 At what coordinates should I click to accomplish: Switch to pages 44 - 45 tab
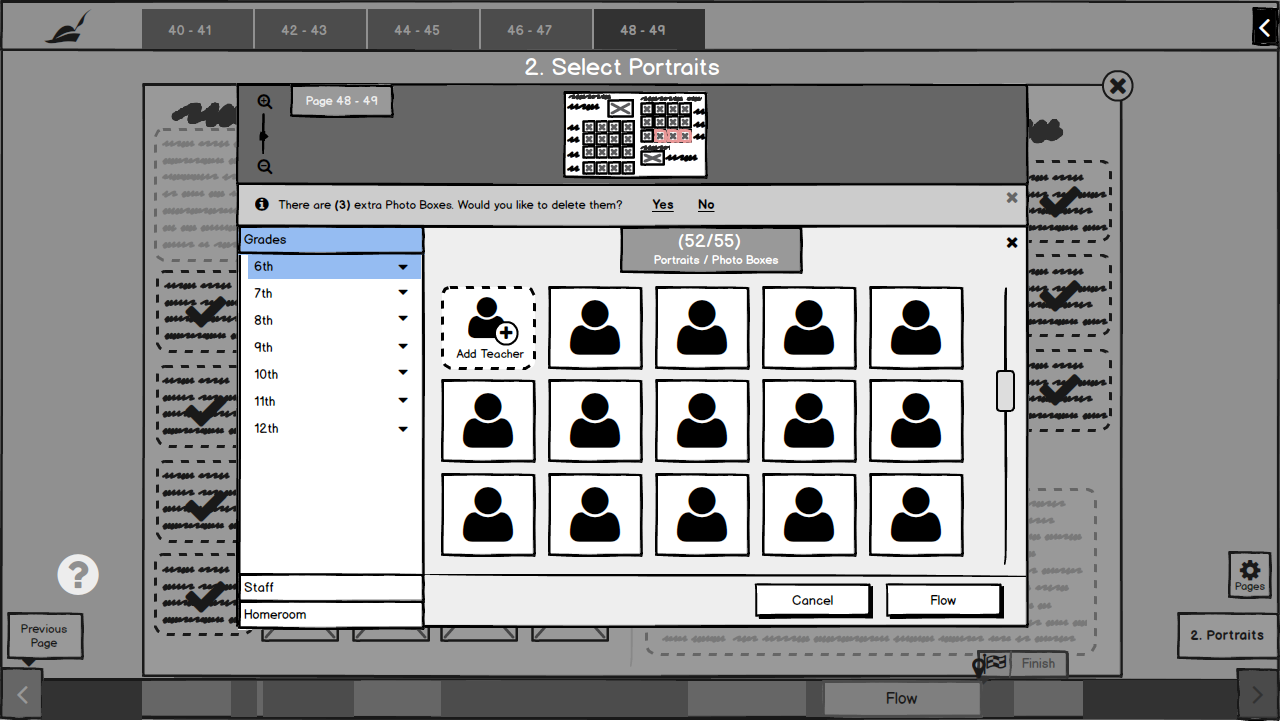coord(423,30)
